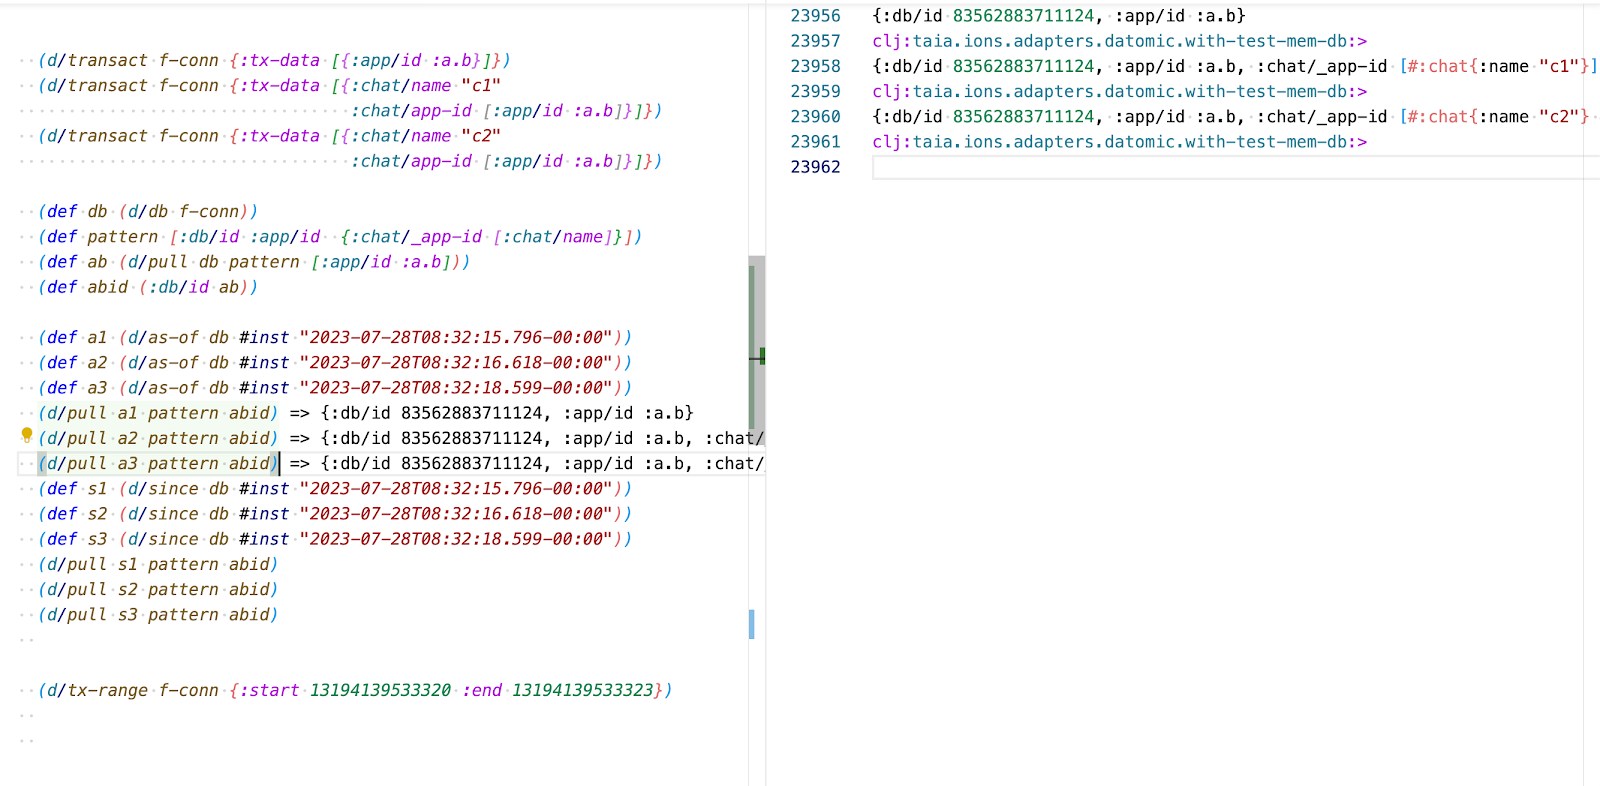Screen dimensions: 1600x786
Task: Click the (d/pull s3 pattern abid) line
Action: coord(158,615)
